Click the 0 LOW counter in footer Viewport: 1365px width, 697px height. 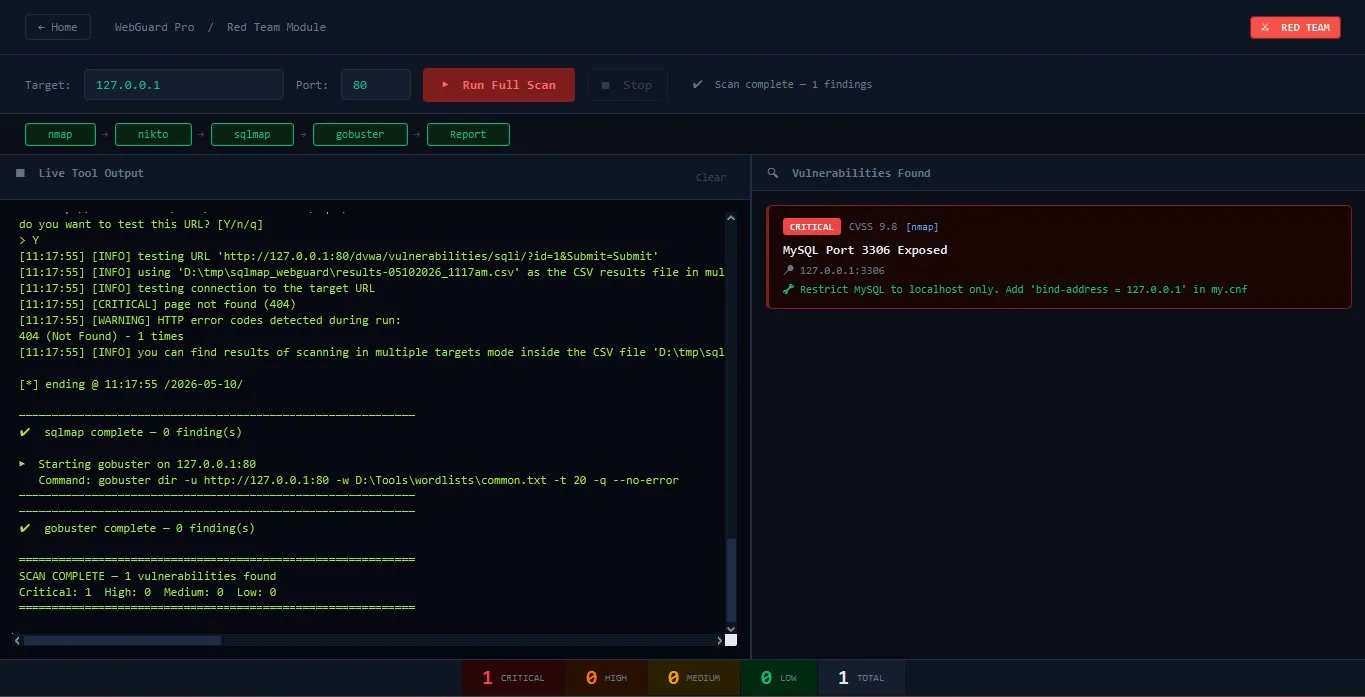[x=779, y=678]
